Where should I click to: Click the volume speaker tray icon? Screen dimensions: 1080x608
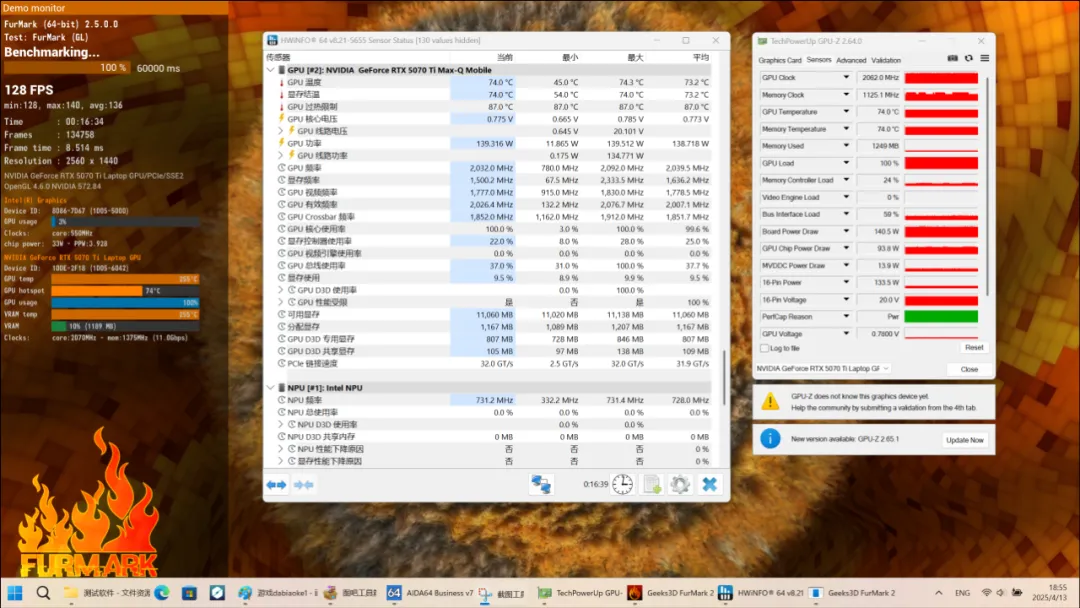tap(1000, 593)
